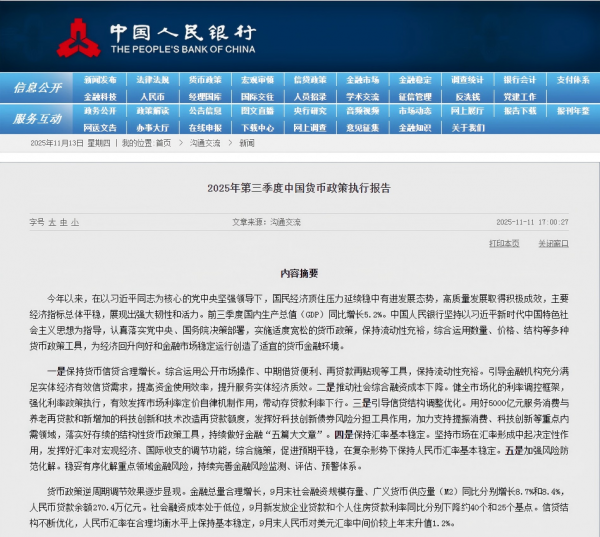The width and height of the screenshot is (600, 537).
Task: Click the 打印本页 print link
Action: point(504,243)
